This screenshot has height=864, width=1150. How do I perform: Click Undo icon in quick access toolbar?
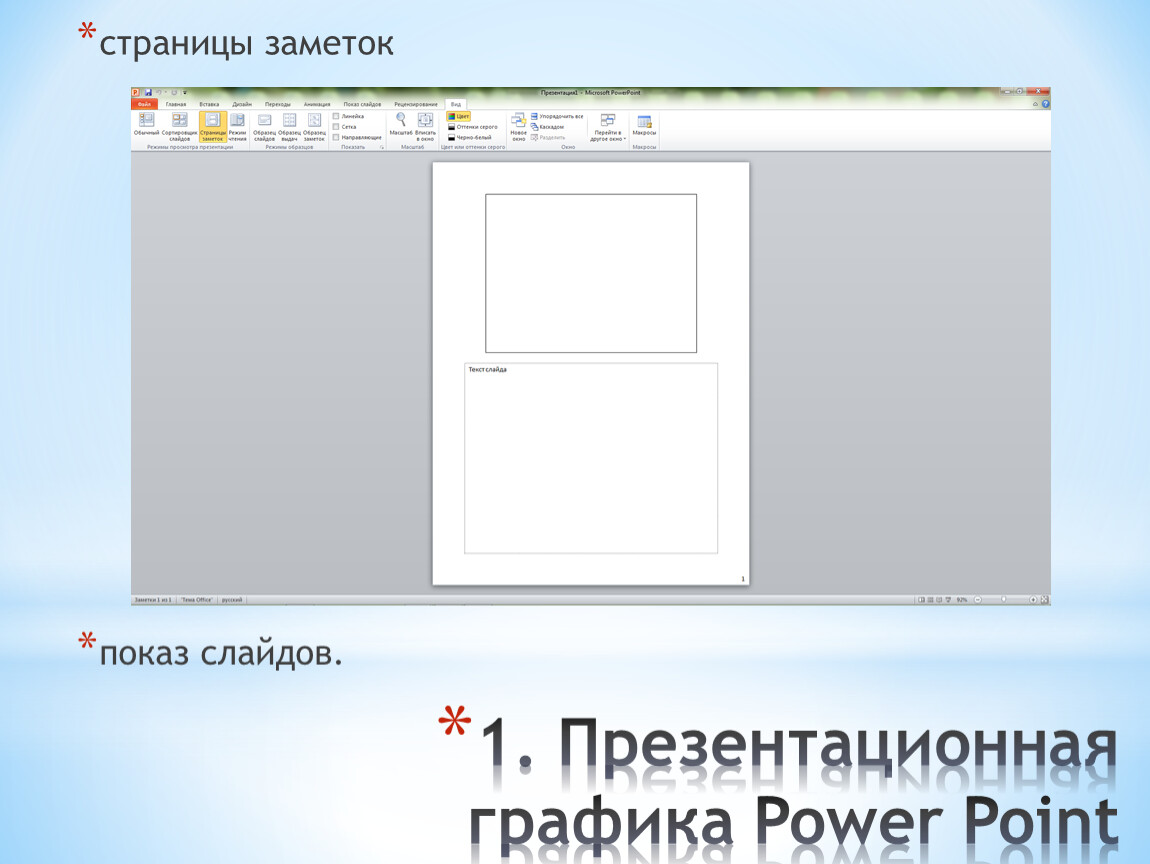pyautogui.click(x=159, y=93)
